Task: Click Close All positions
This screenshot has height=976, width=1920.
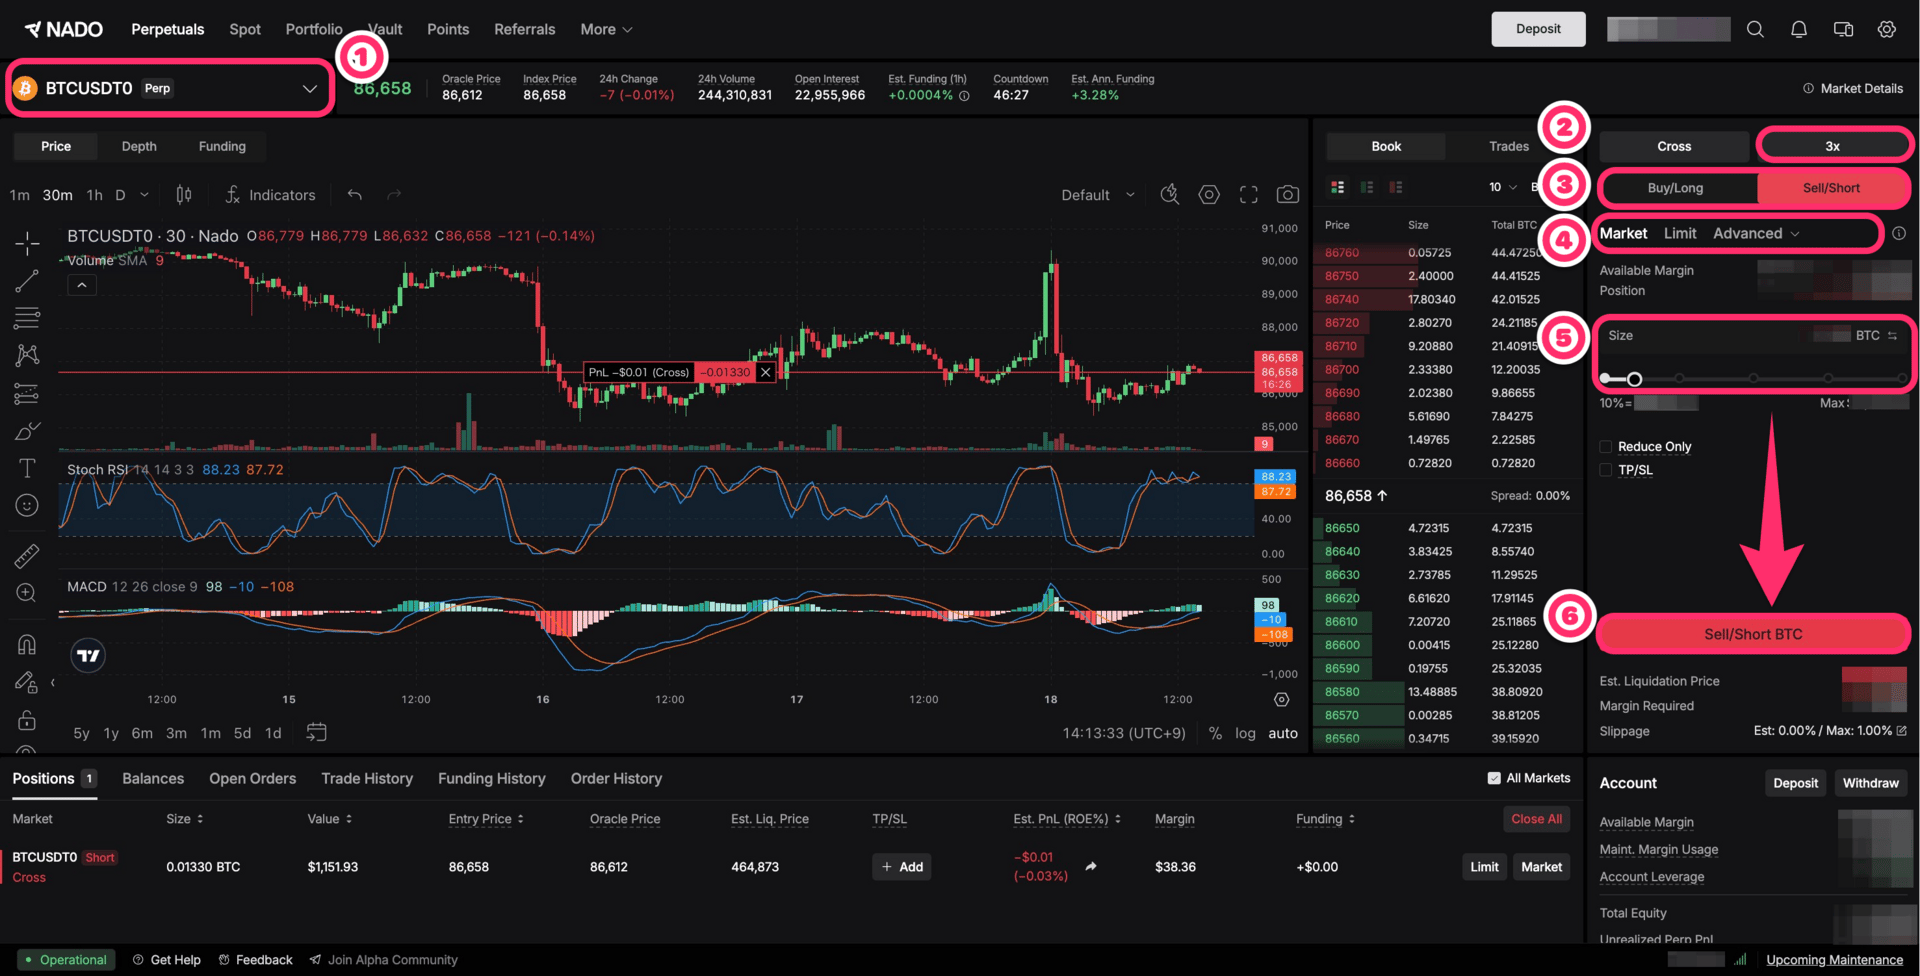Action: point(1536,819)
